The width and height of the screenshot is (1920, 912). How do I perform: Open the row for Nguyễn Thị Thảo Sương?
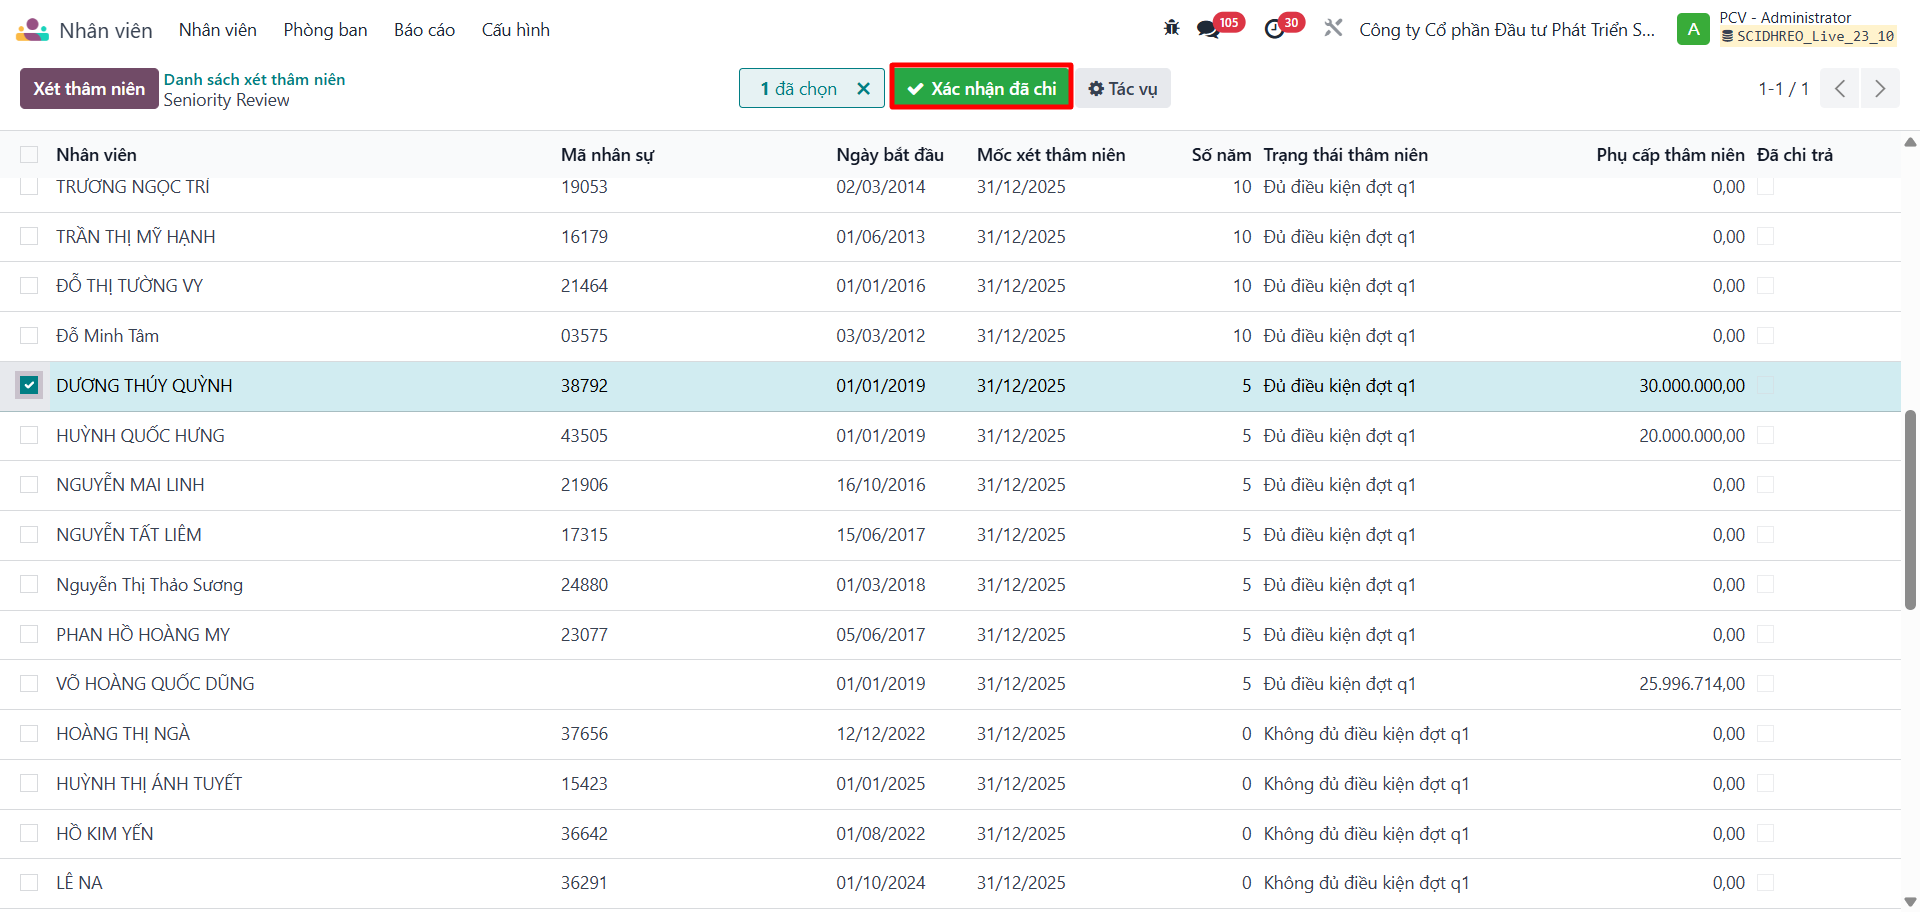(x=950, y=585)
